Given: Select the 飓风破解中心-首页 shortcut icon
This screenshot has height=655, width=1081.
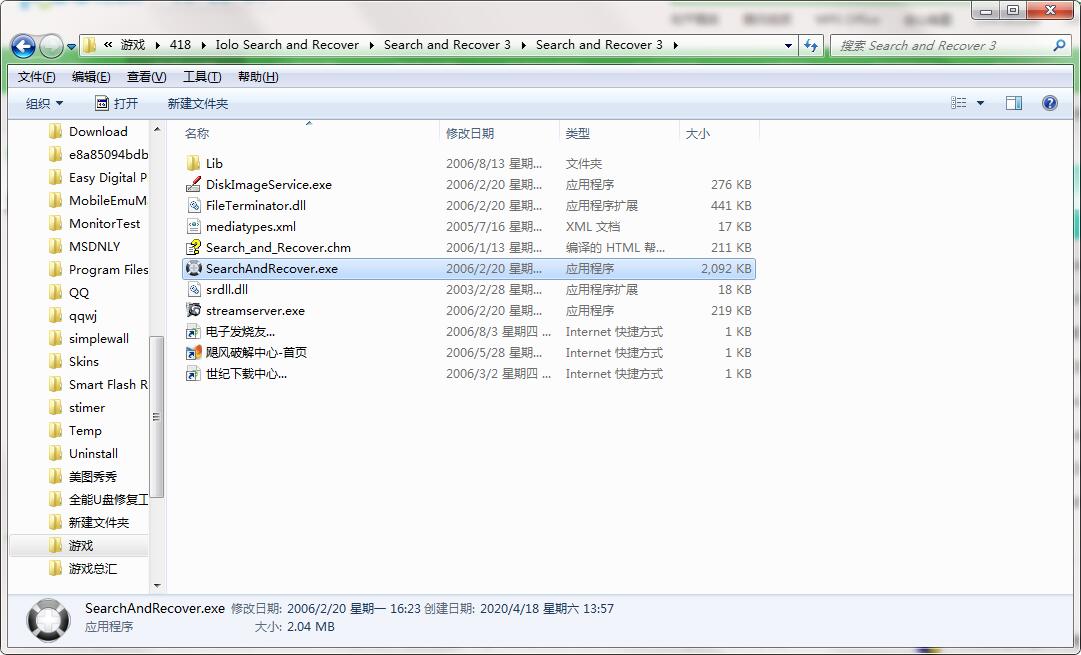Looking at the screenshot, I should coord(193,352).
